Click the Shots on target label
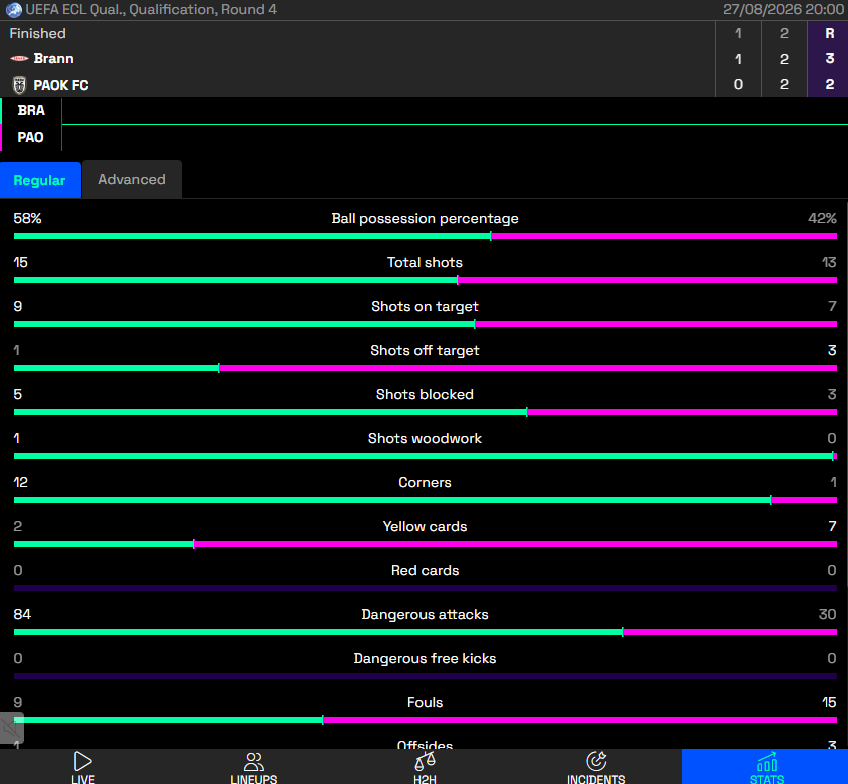The image size is (848, 784). click(x=425, y=307)
